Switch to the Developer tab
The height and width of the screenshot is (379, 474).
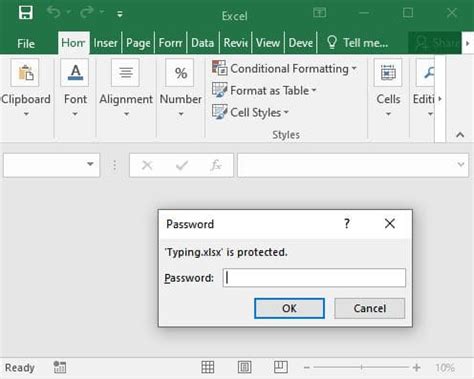click(x=300, y=43)
